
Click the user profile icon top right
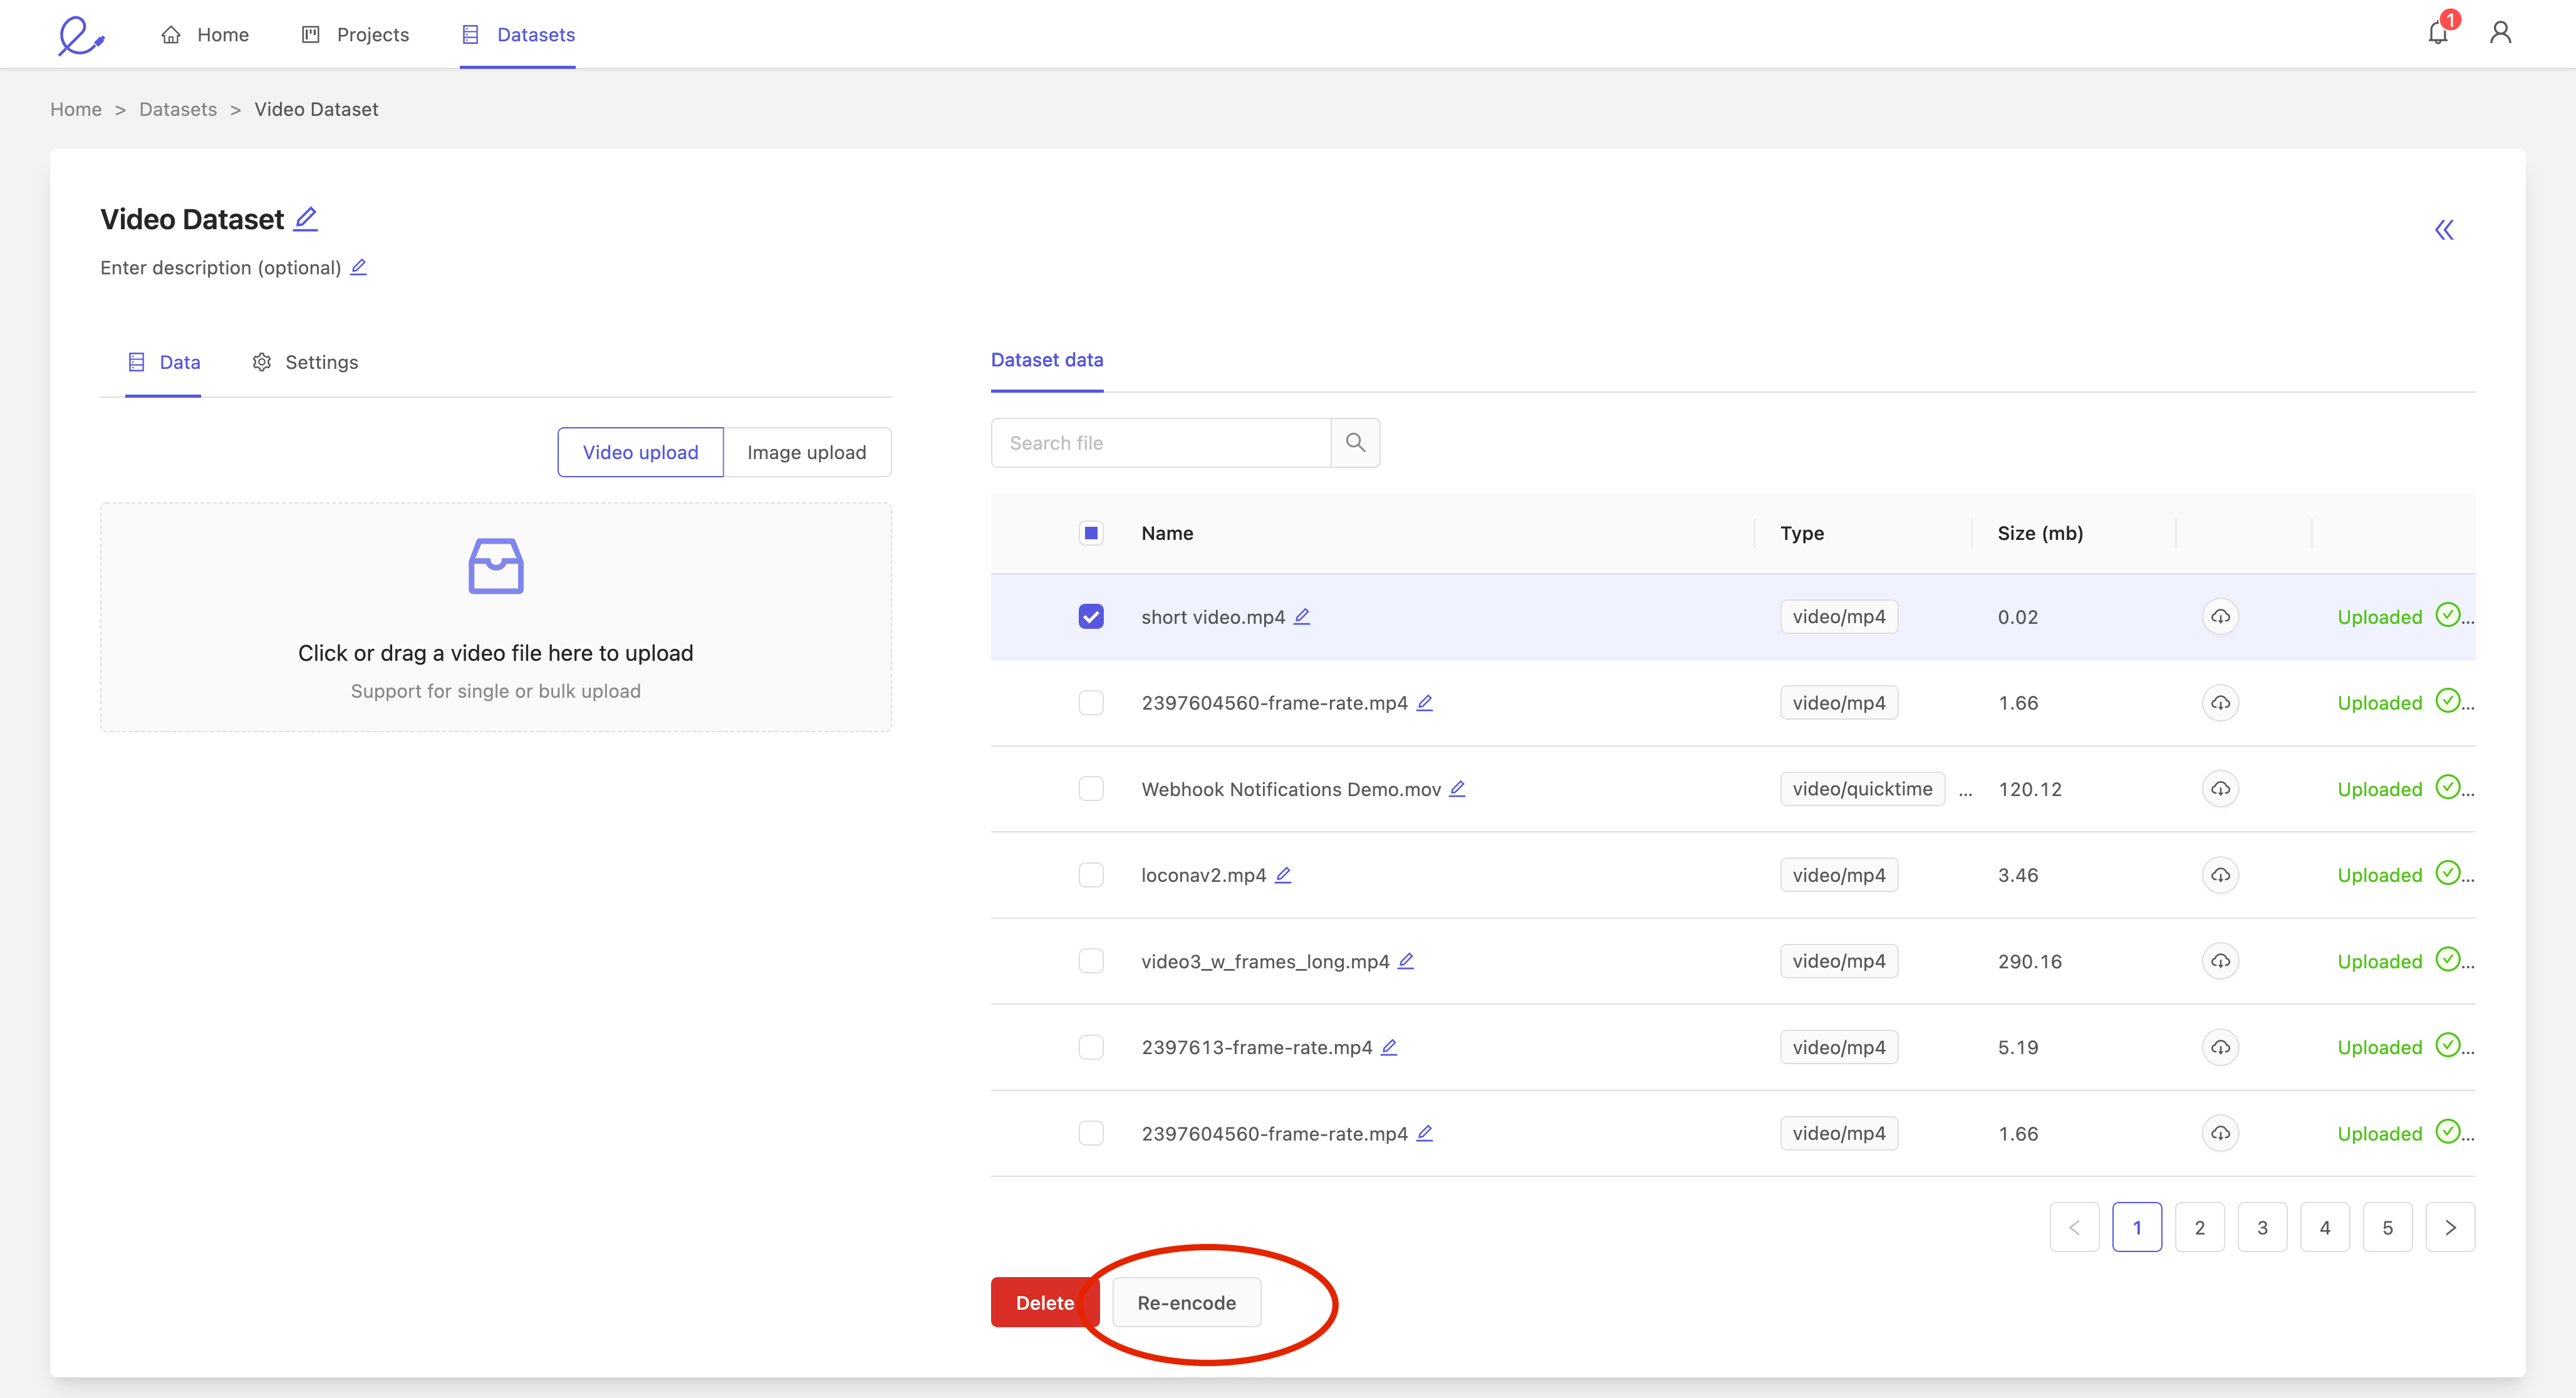click(2500, 33)
